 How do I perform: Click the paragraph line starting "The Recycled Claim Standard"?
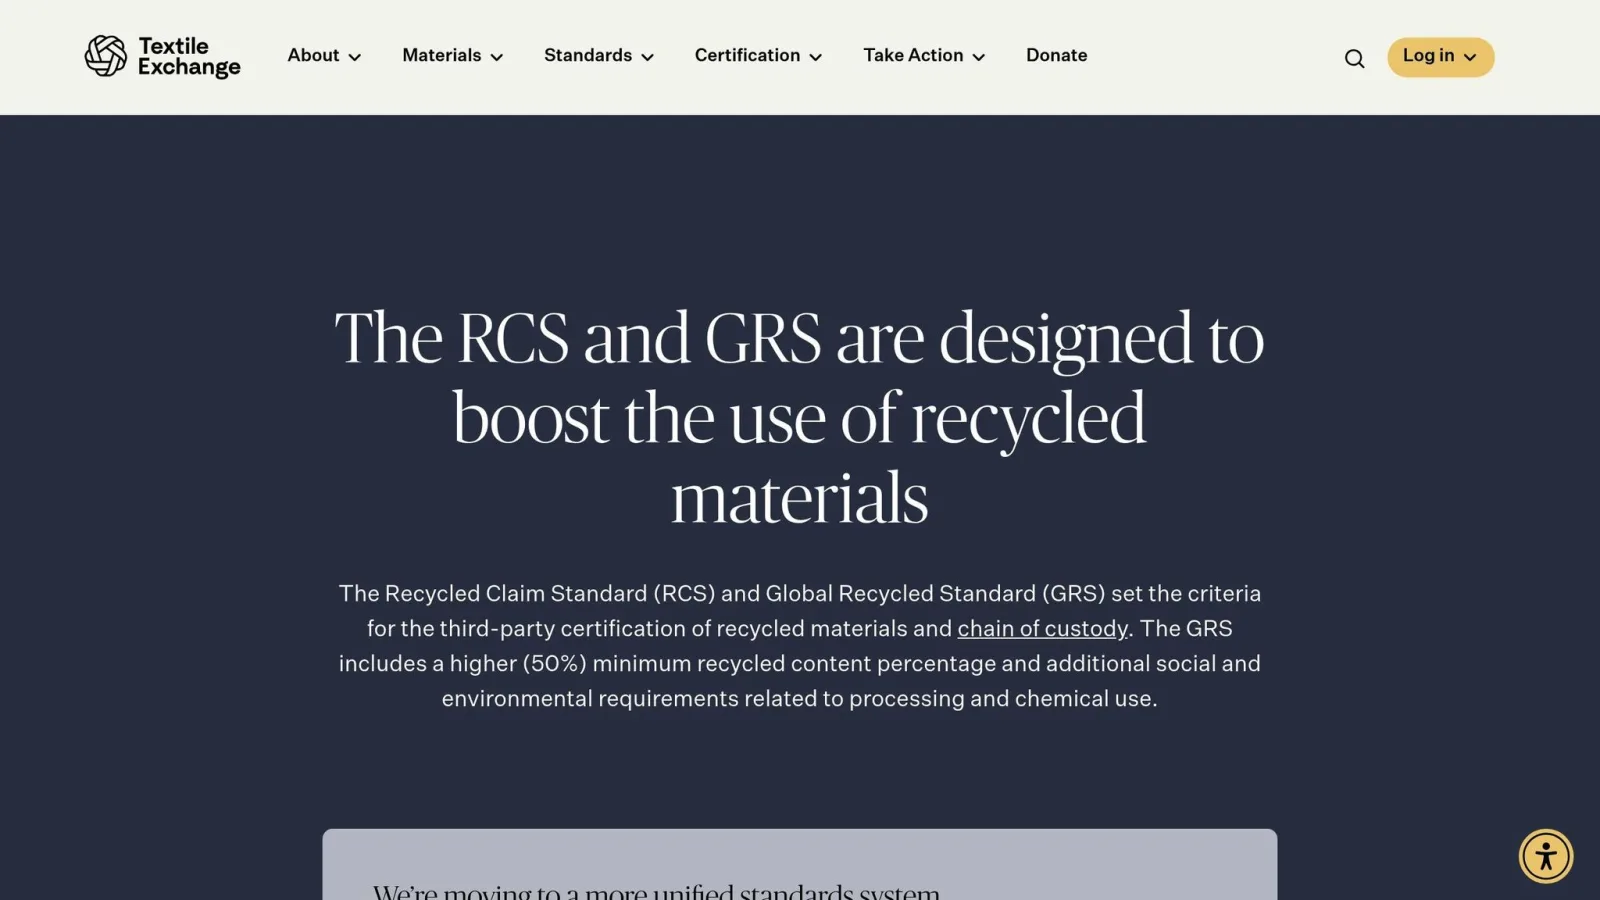coord(800,594)
